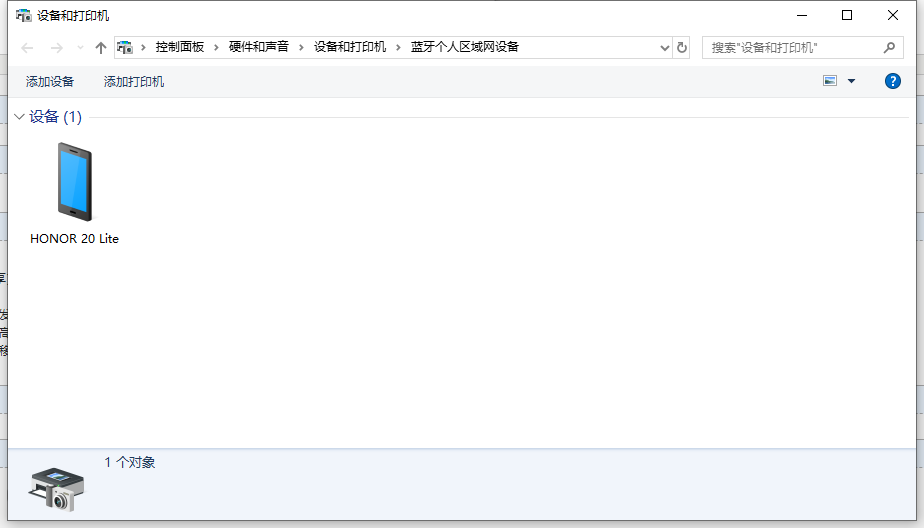Image resolution: width=924 pixels, height=528 pixels.
Task: Maximize the 设备和打印机 window
Action: [847, 15]
